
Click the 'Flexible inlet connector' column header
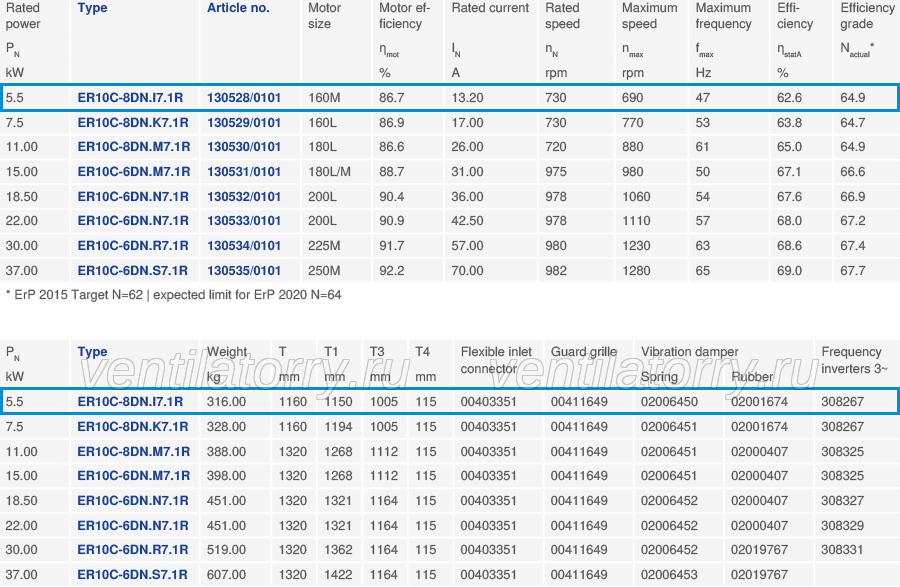pyautogui.click(x=496, y=360)
